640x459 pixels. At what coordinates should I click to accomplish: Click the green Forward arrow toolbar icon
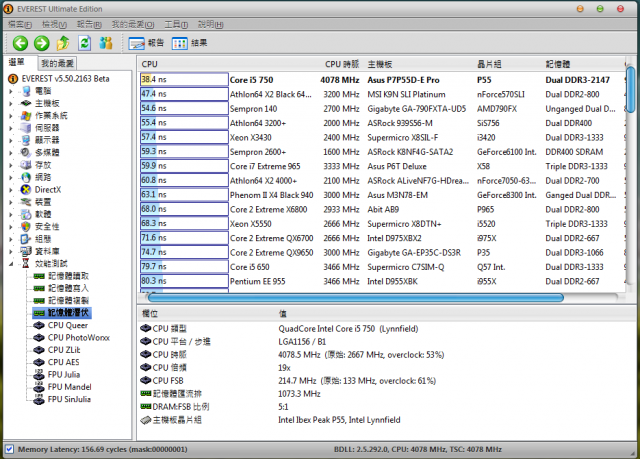click(x=42, y=43)
